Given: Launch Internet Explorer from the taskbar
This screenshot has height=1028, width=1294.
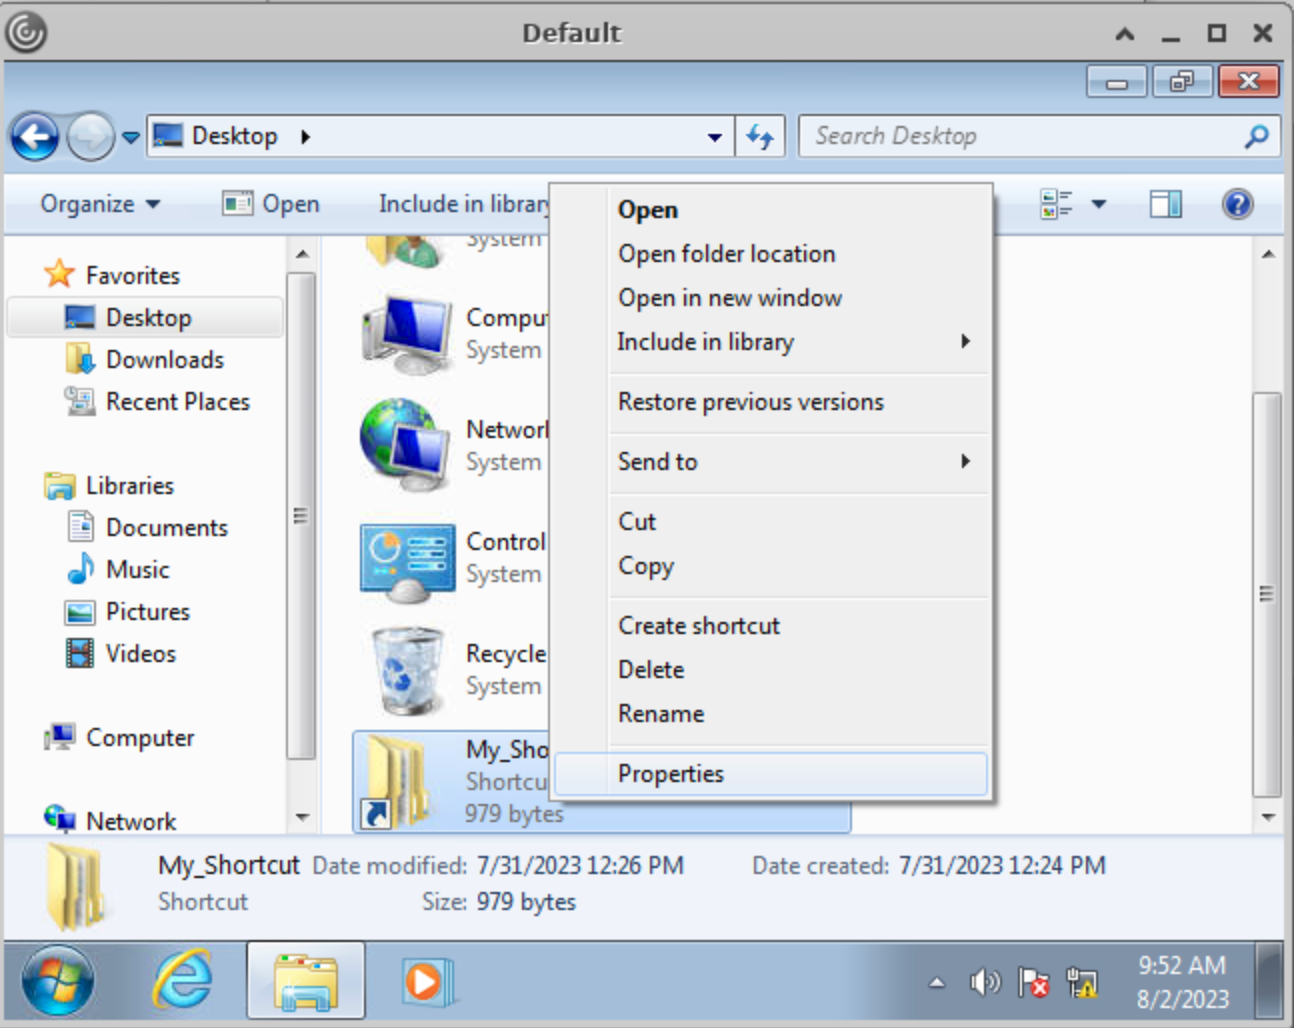Looking at the screenshot, I should click(182, 980).
